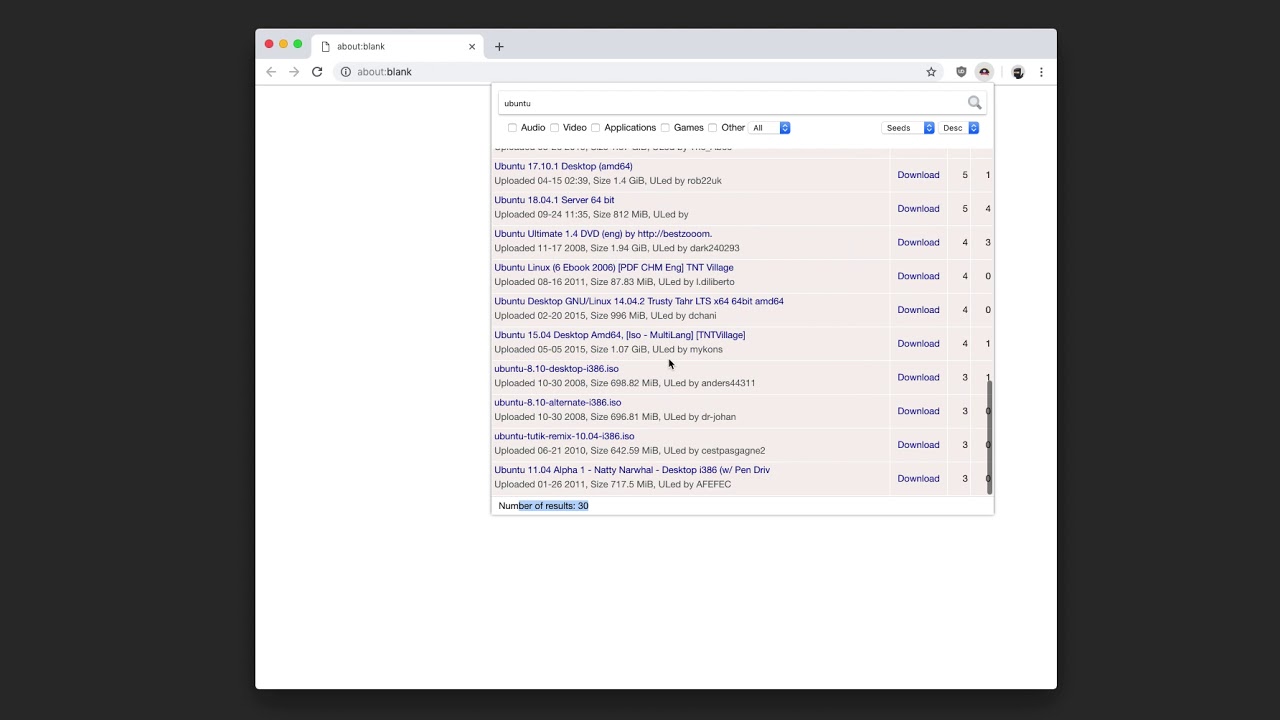This screenshot has height=720, width=1280.
Task: Download Ubuntu 15.04 Desktop Amd64
Action: click(x=918, y=344)
